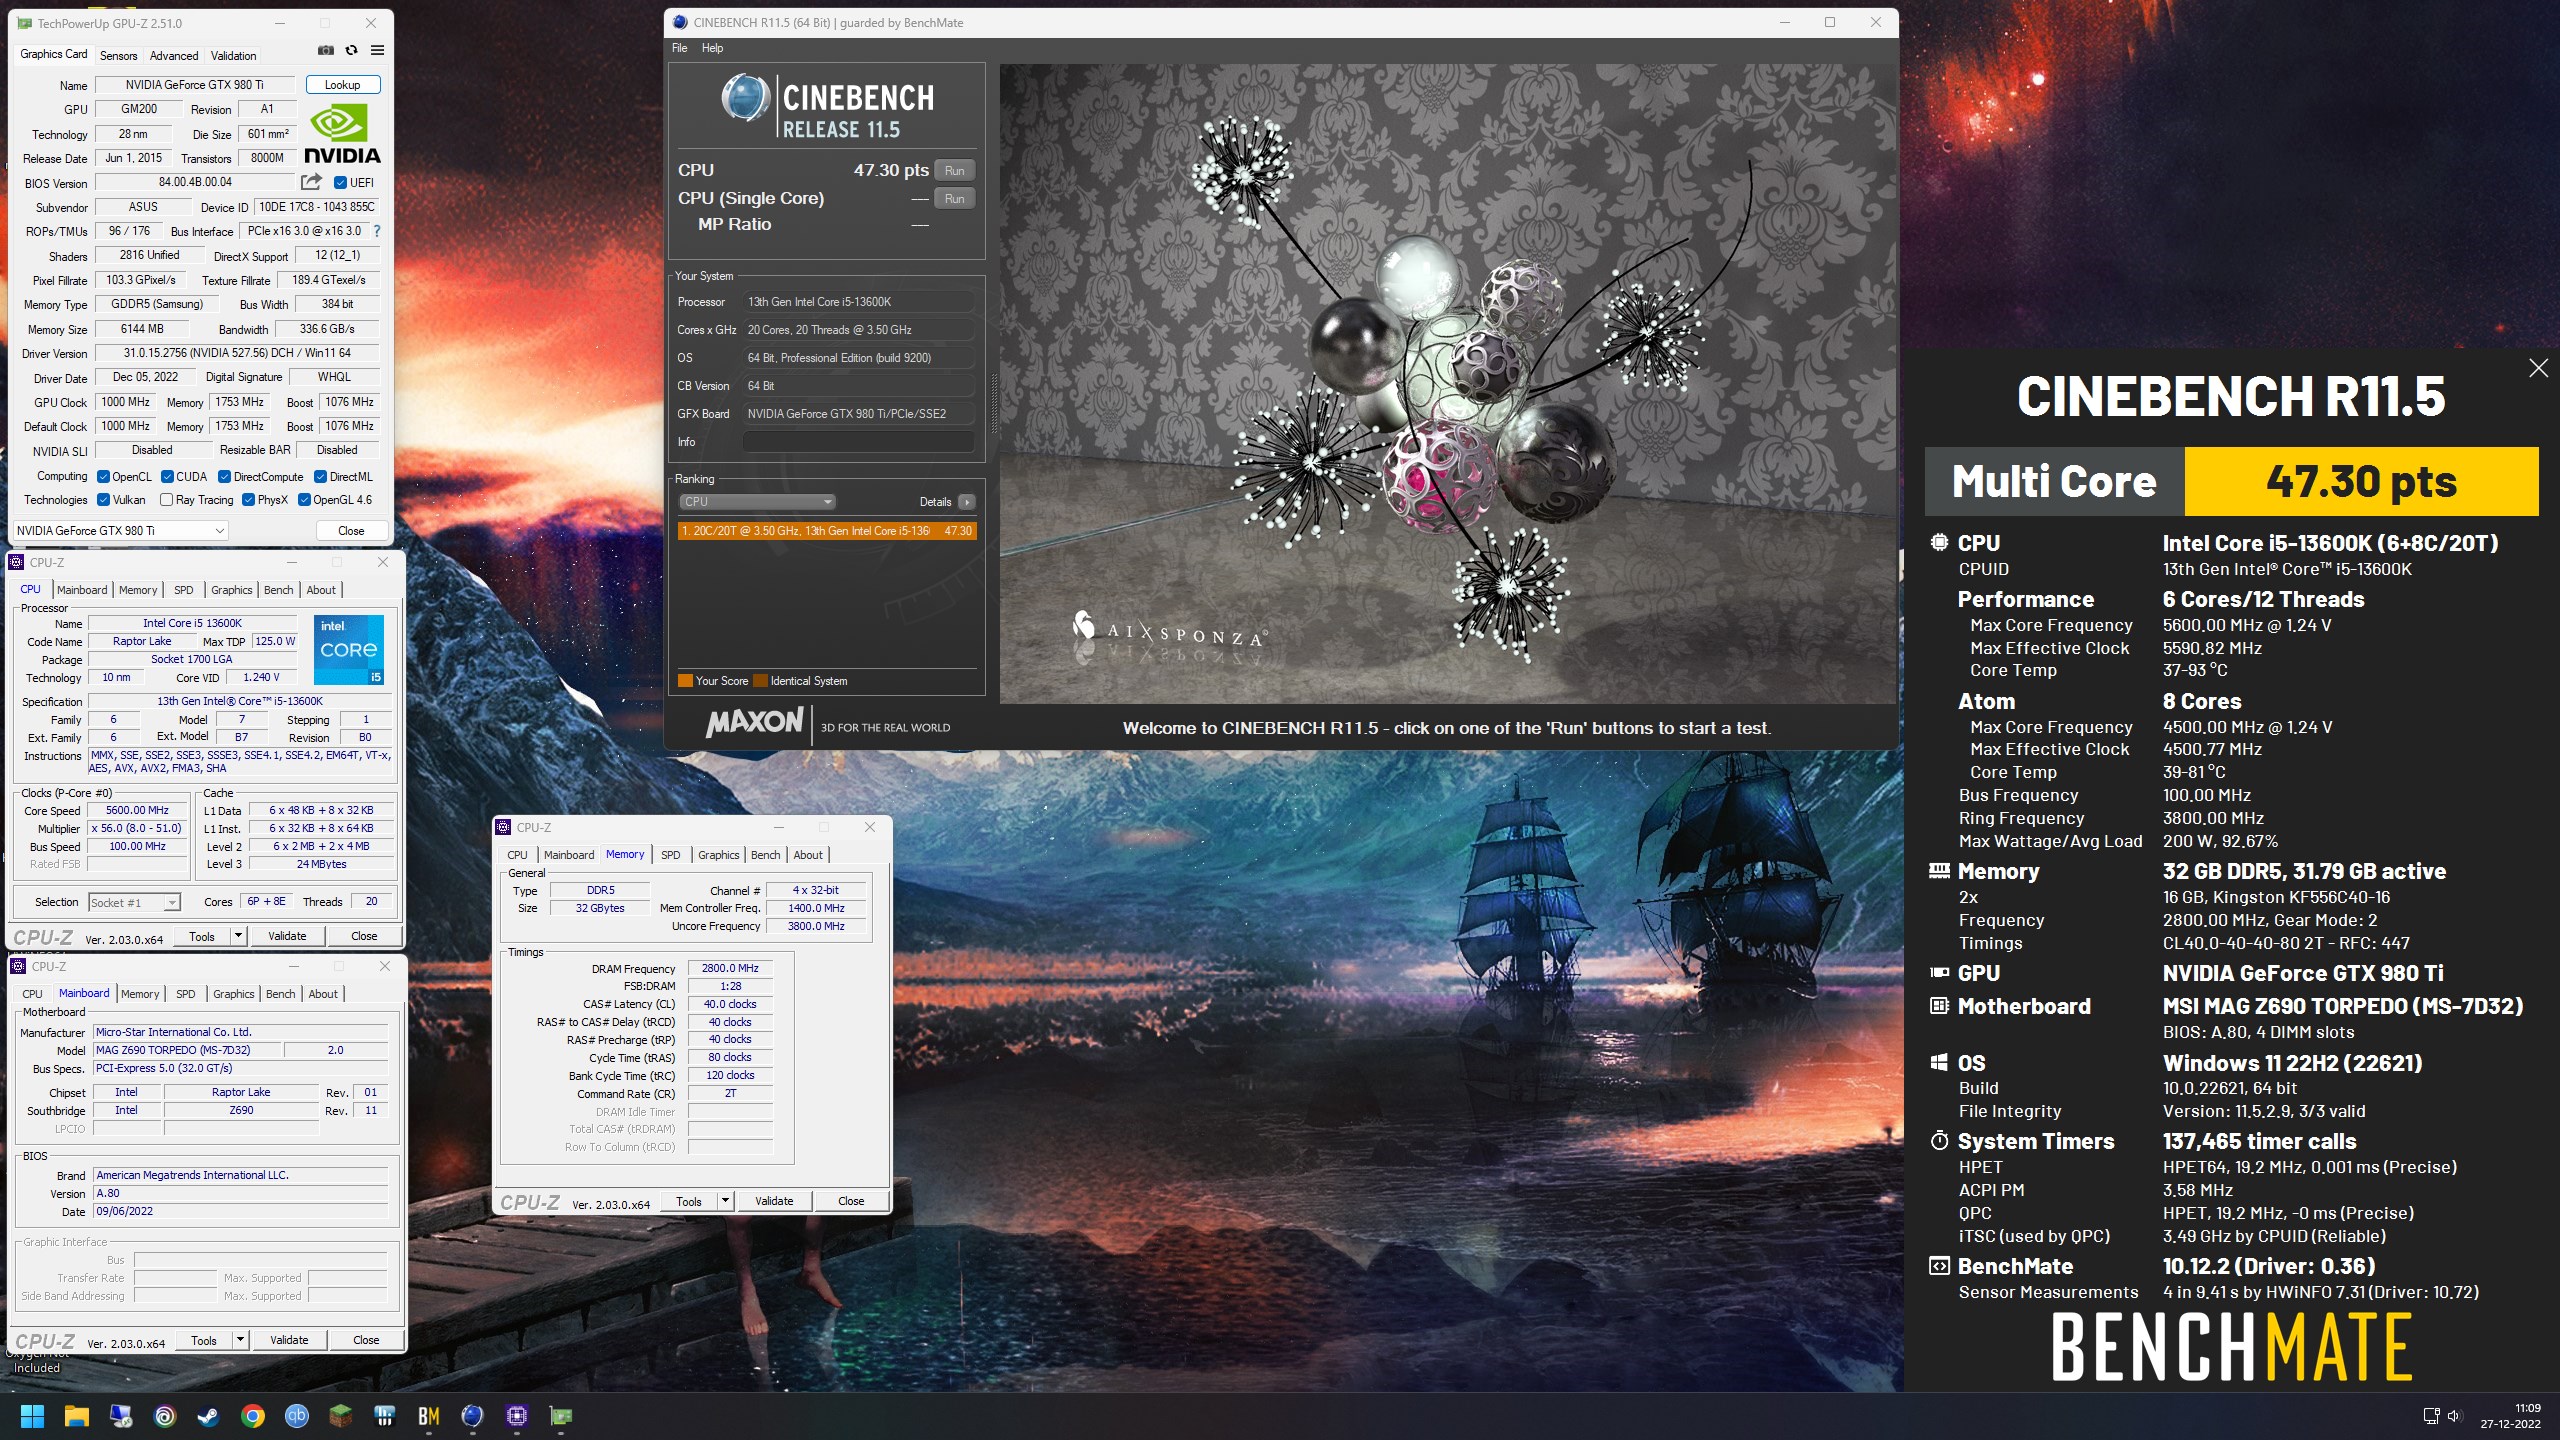Switch to GPU-Z Validation tab

(x=233, y=56)
